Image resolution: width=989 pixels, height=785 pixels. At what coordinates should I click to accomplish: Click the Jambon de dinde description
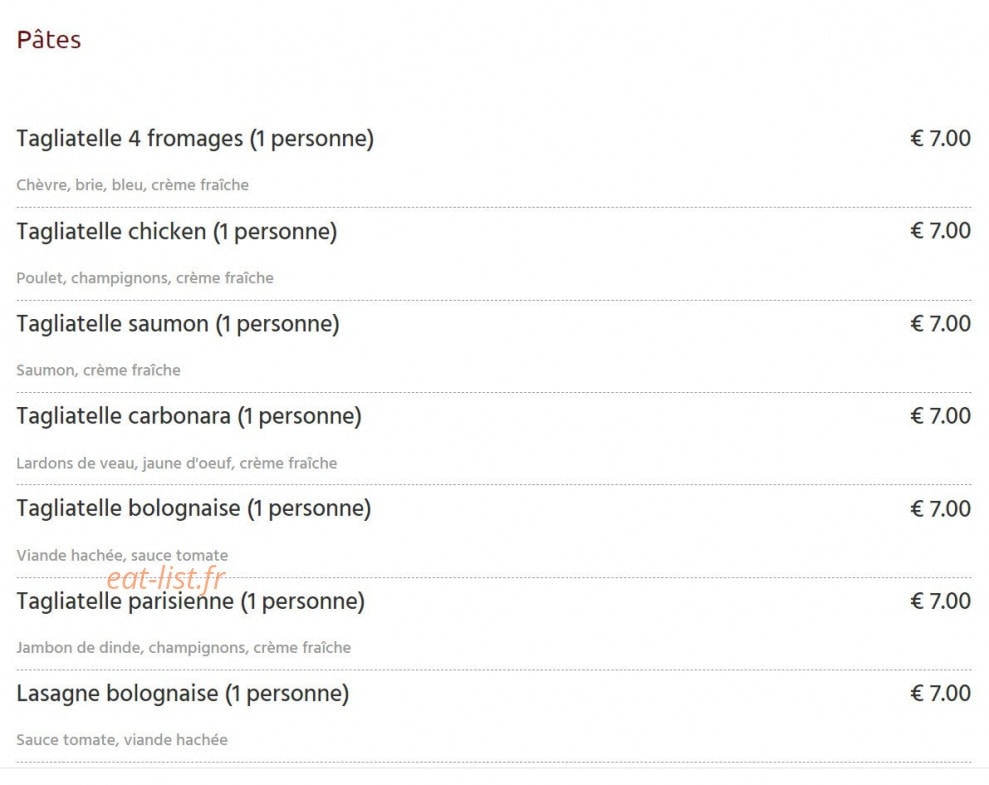coord(184,648)
